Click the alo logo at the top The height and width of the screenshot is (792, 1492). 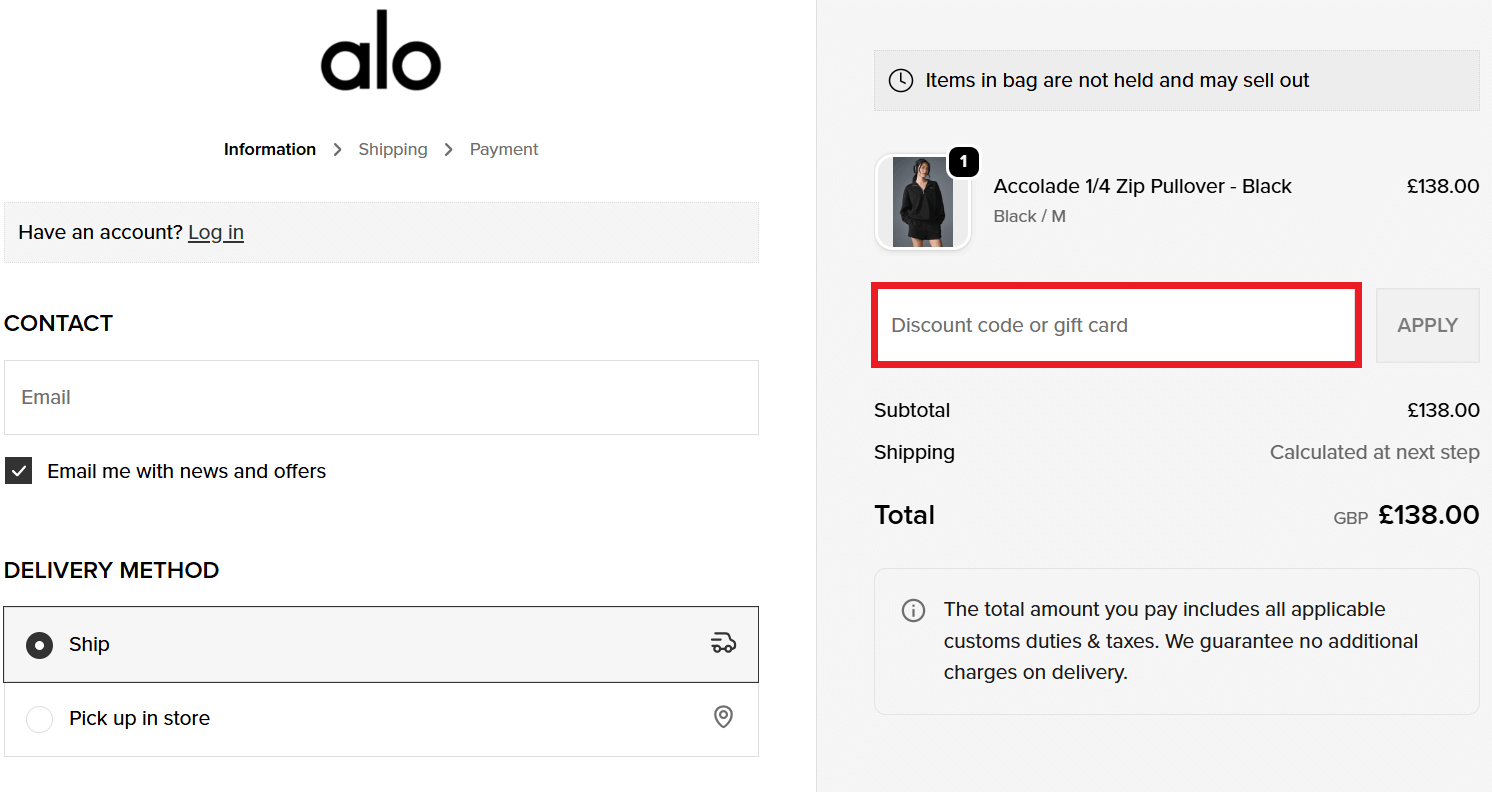pyautogui.click(x=380, y=50)
